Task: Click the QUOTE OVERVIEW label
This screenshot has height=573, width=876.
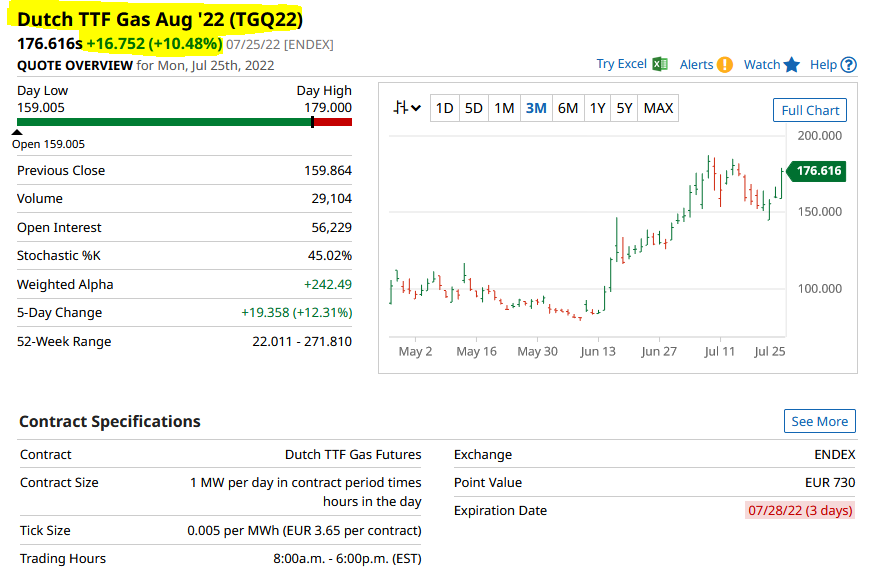Action: (75, 65)
